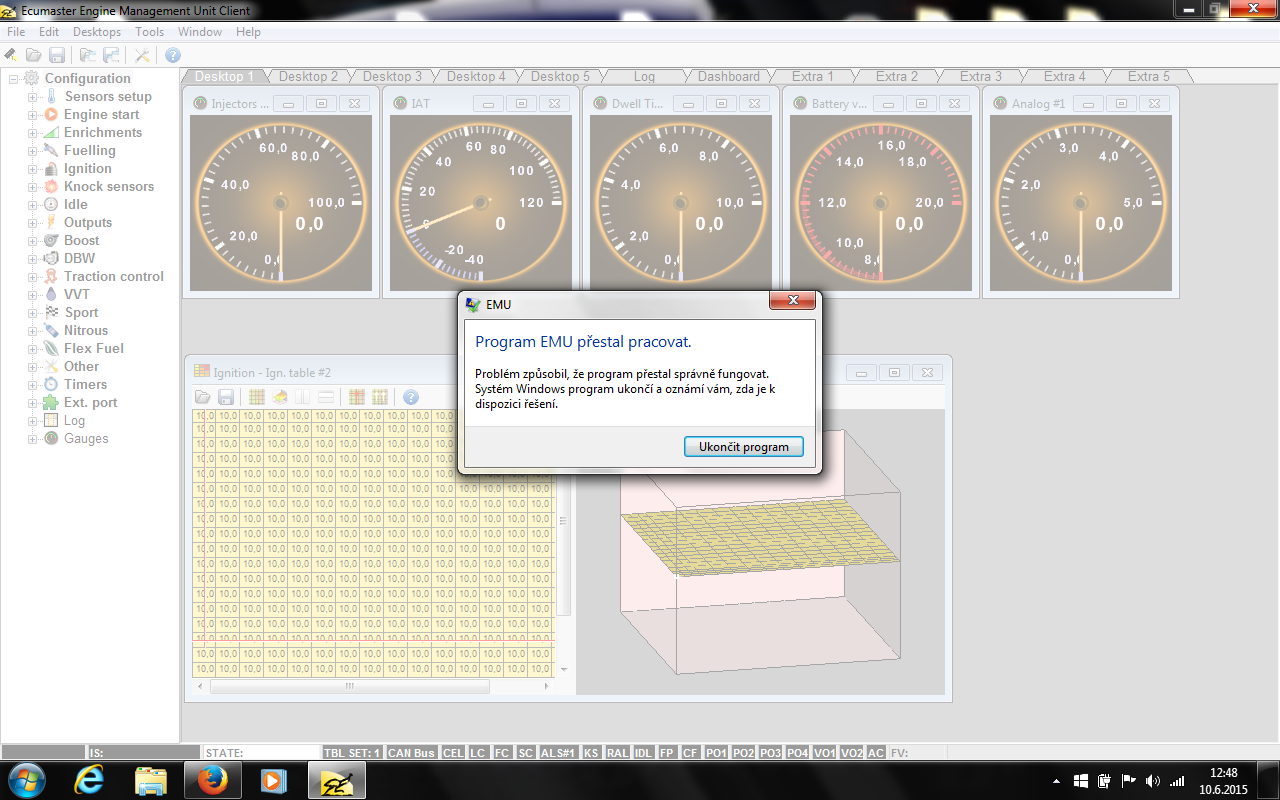Viewport: 1280px width, 800px height.
Task: Launch Firefox from the taskbar
Action: tap(212, 780)
